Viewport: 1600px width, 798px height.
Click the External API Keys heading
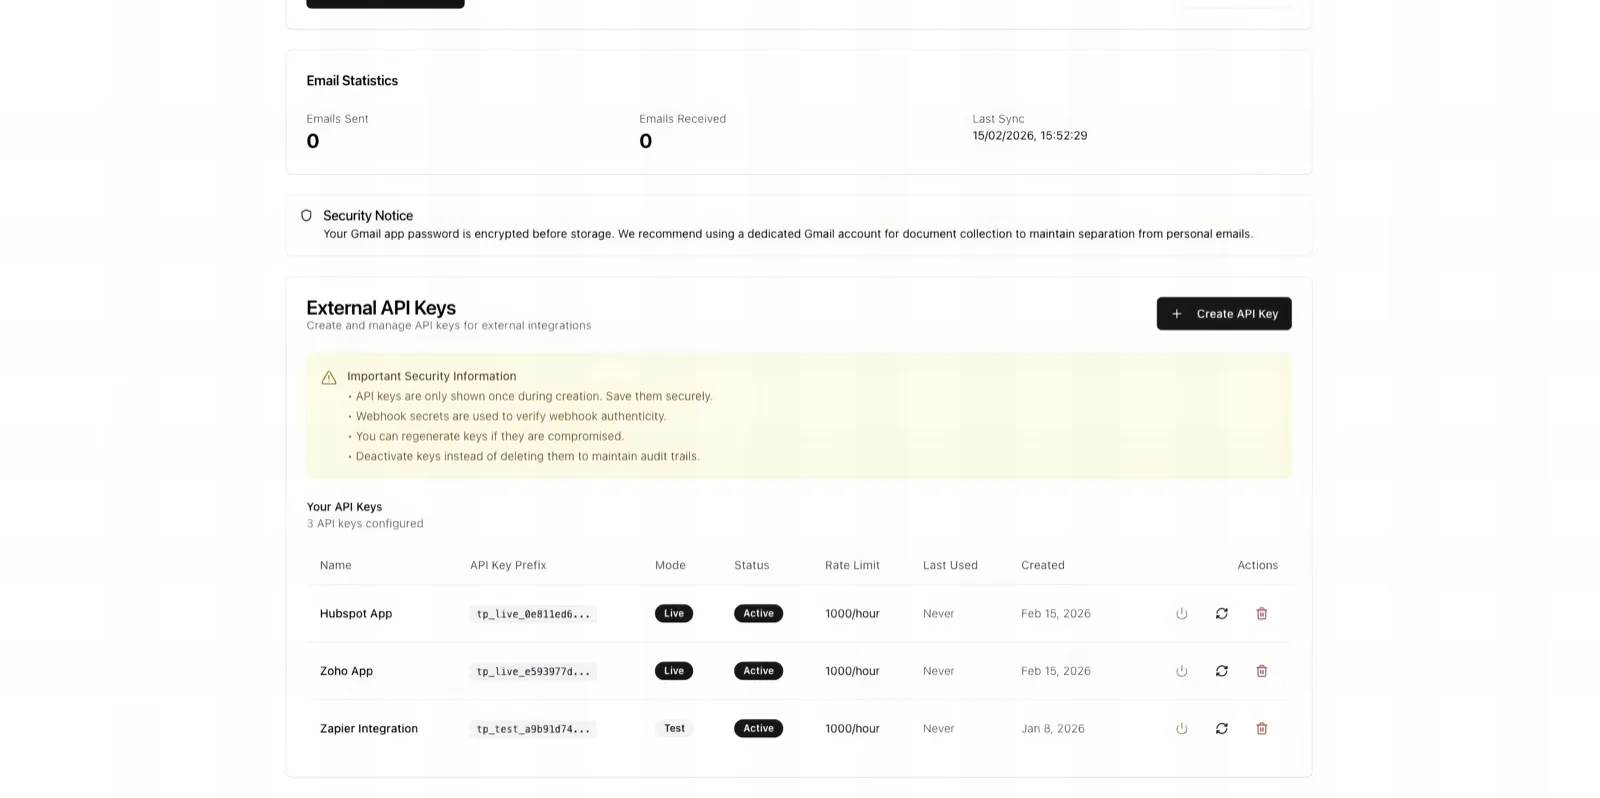pyautogui.click(x=381, y=308)
